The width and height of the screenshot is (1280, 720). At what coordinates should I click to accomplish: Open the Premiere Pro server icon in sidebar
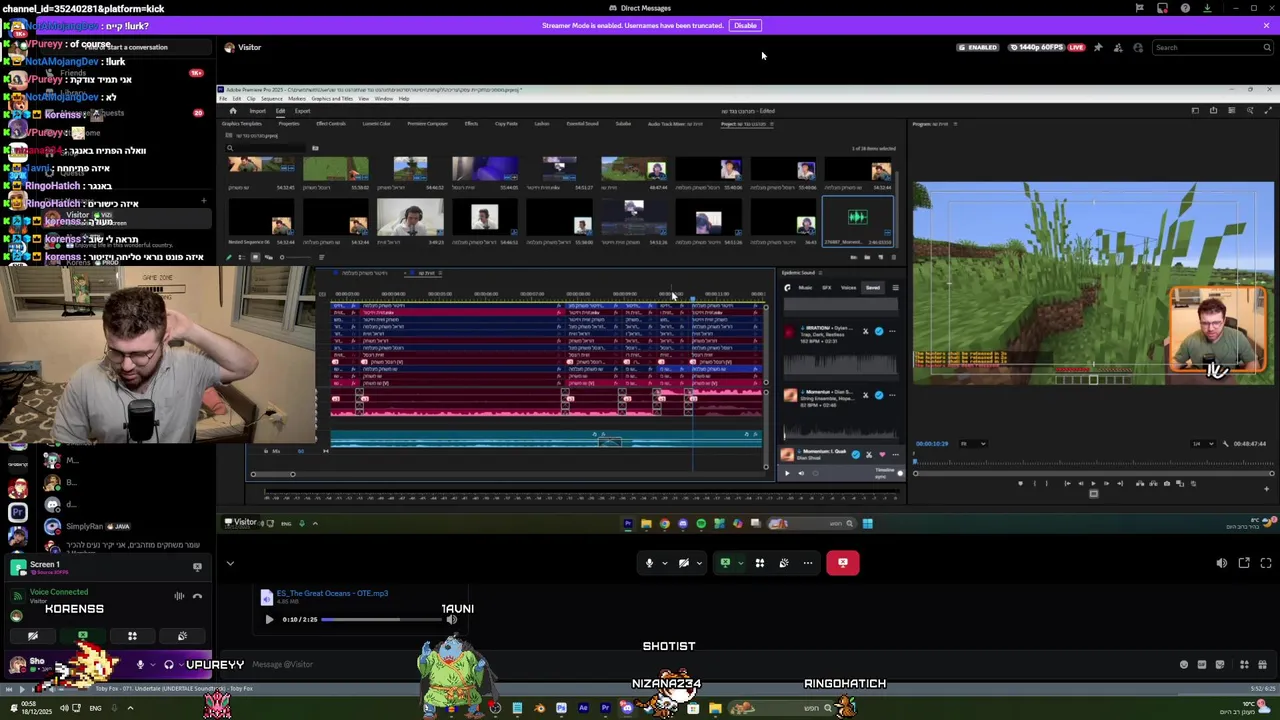[17, 512]
